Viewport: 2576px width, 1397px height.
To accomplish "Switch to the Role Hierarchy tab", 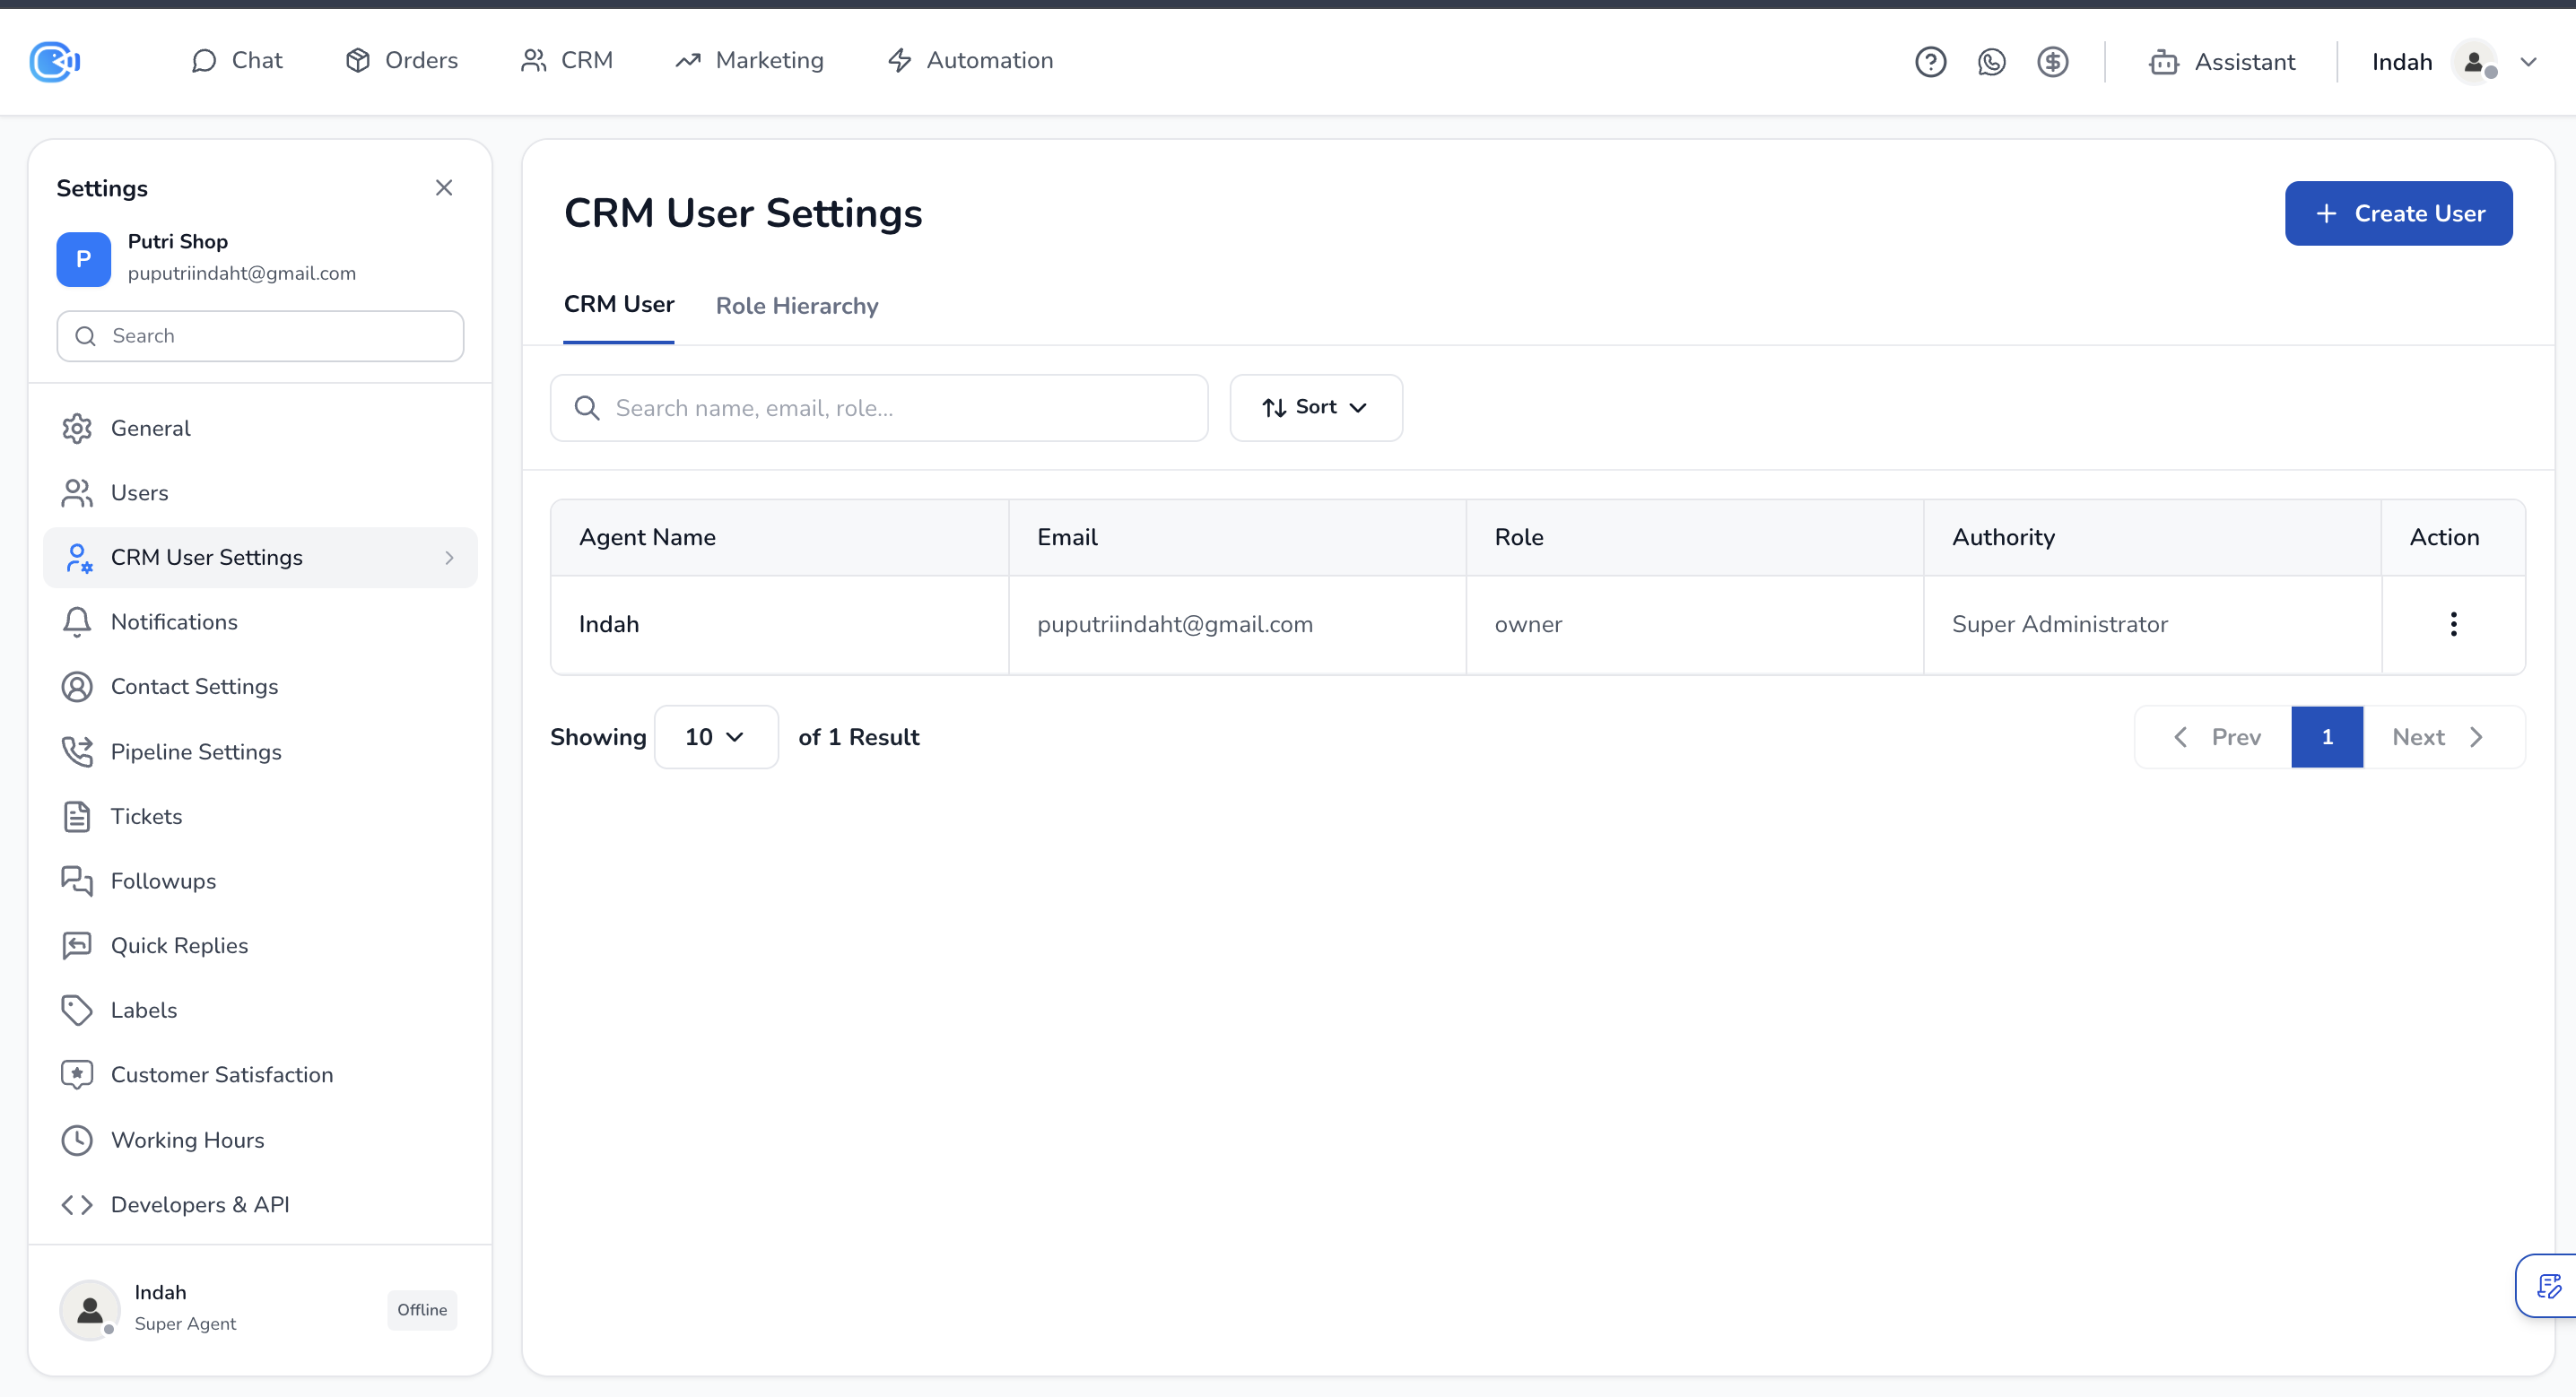I will 796,306.
